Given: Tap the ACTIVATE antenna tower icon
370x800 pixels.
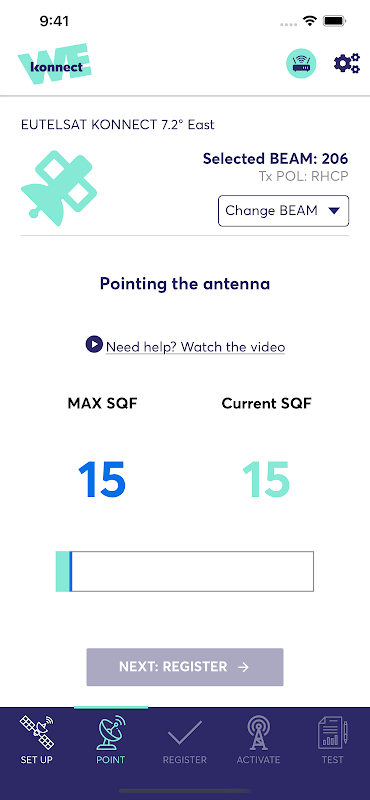Looking at the screenshot, I should tap(258, 732).
